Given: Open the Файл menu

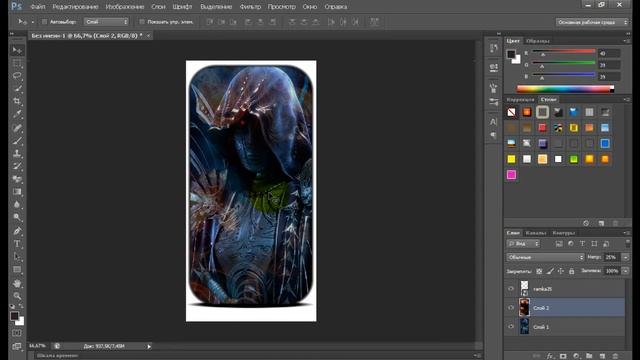Looking at the screenshot, I should pos(38,7).
